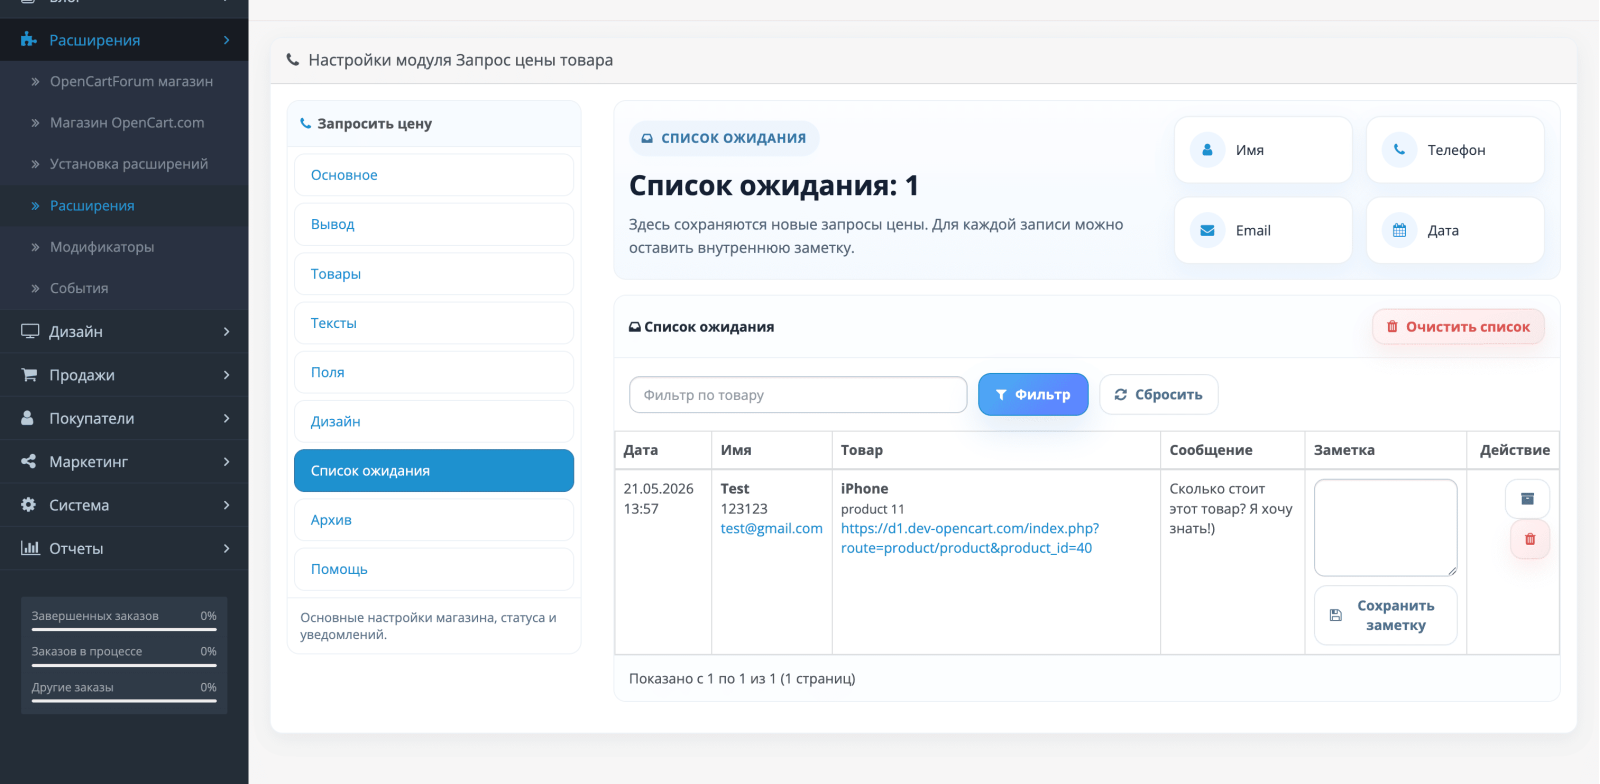Image resolution: width=1600 pixels, height=784 pixels.
Task: Expand the Дизайн sidebar menu chevron
Action: 227,332
